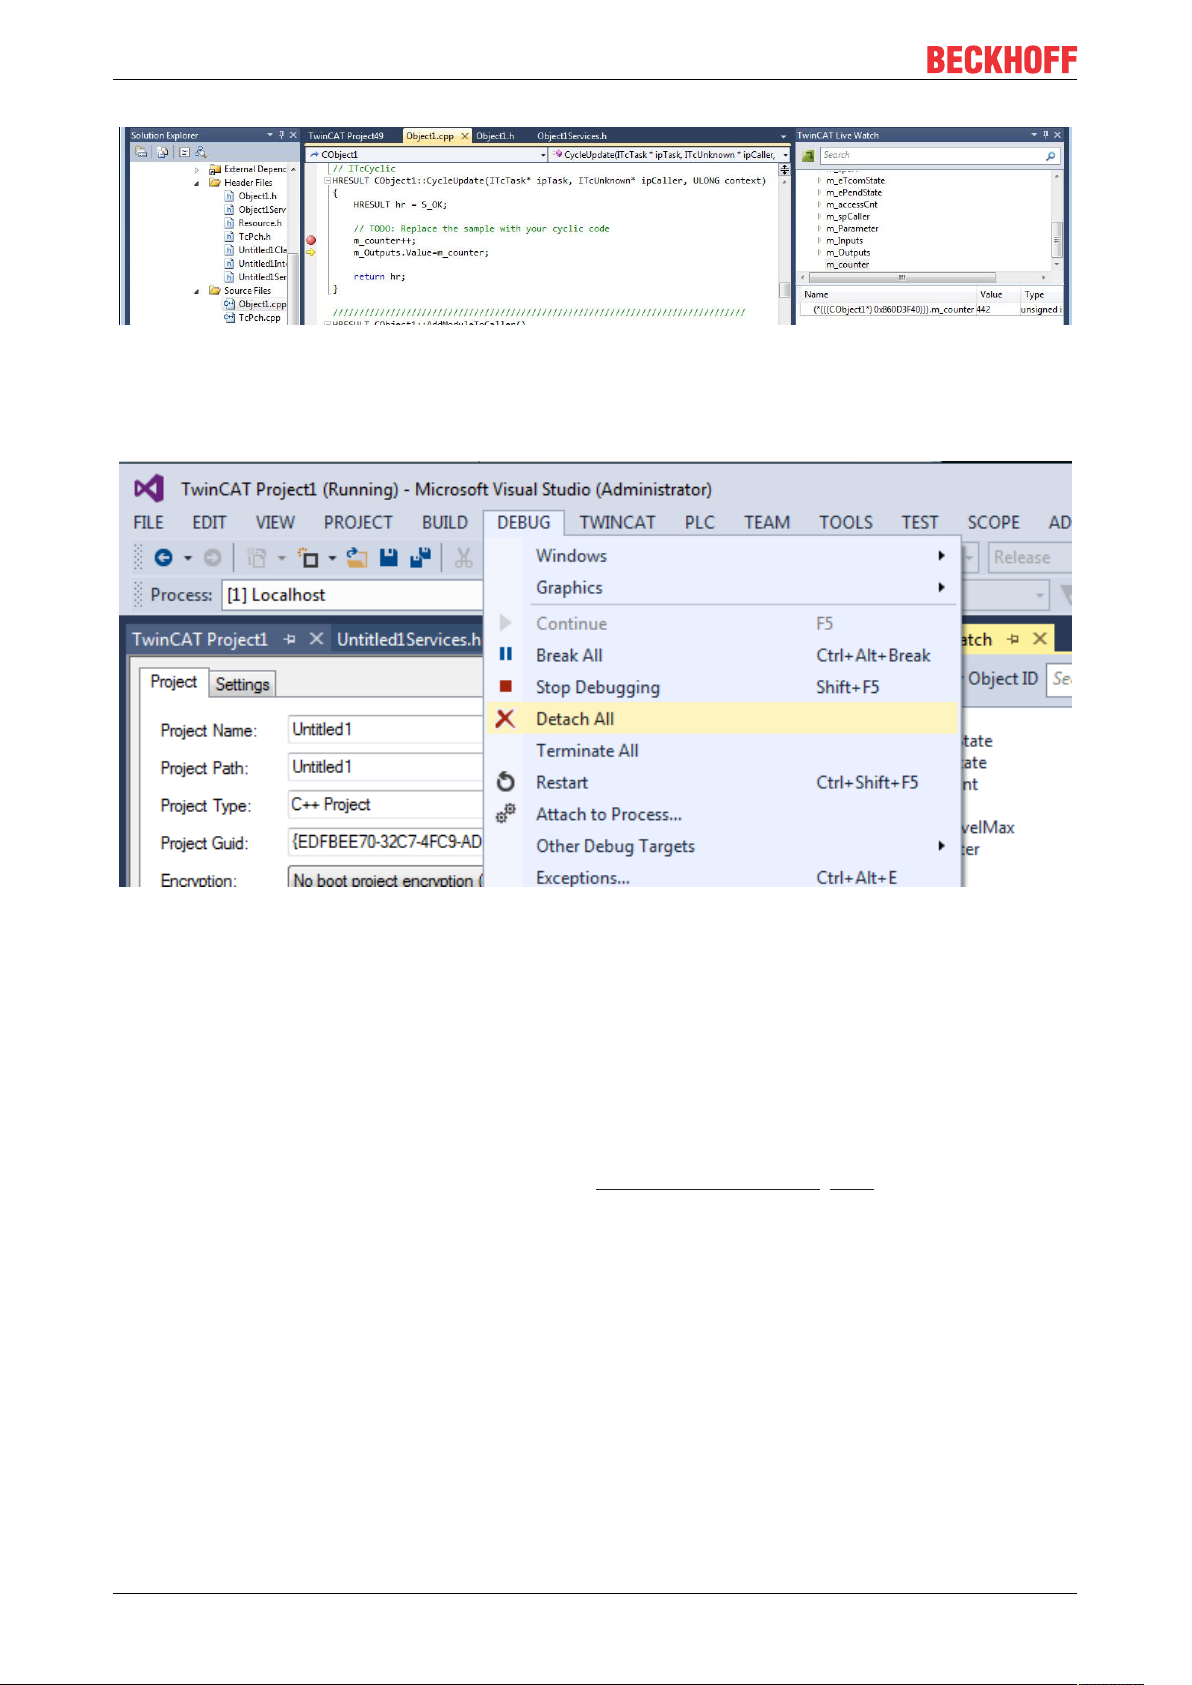Click the magnifier icon in Live Watch search
The height and width of the screenshot is (1685, 1192).
click(1050, 156)
